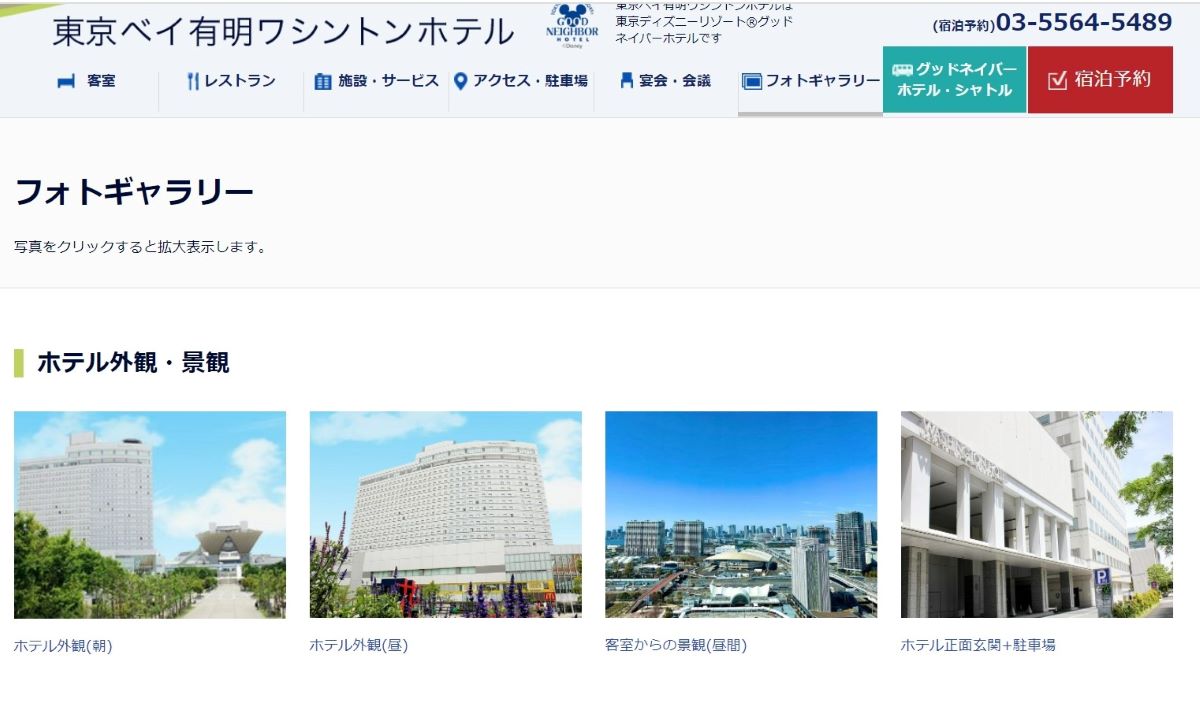The width and height of the screenshot is (1200, 711).
Task: Click the Good Neighbor Hotel Mickey logo
Action: (572, 26)
